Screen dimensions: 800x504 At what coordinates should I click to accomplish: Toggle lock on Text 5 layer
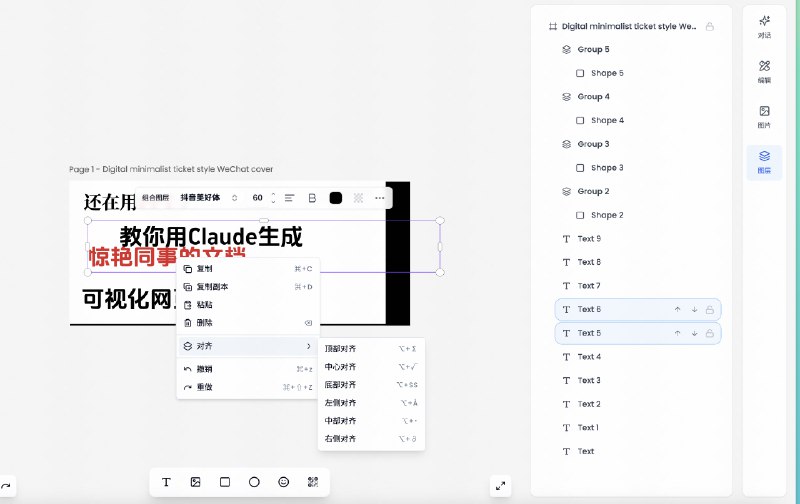(710, 333)
